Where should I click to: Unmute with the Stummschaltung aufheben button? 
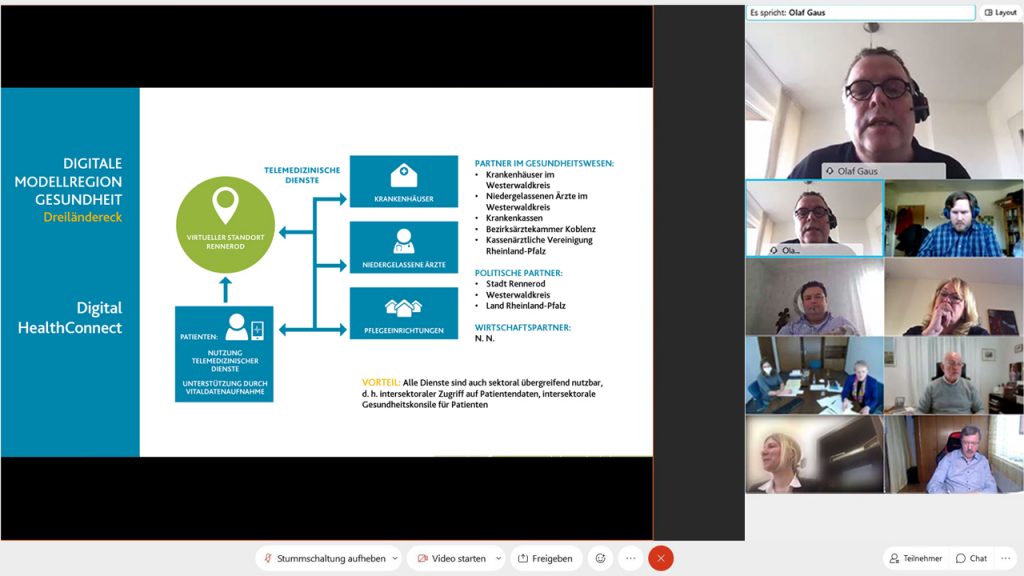tap(325, 558)
